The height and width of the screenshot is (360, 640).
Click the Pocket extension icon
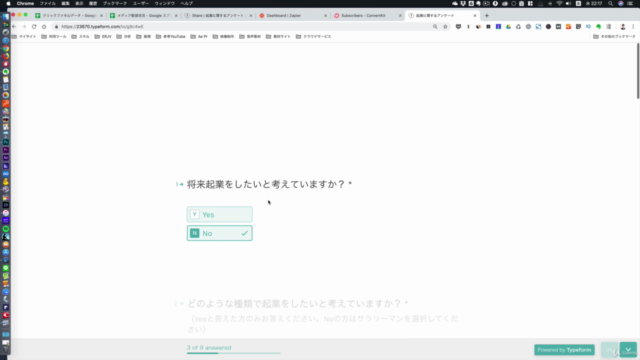458,27
